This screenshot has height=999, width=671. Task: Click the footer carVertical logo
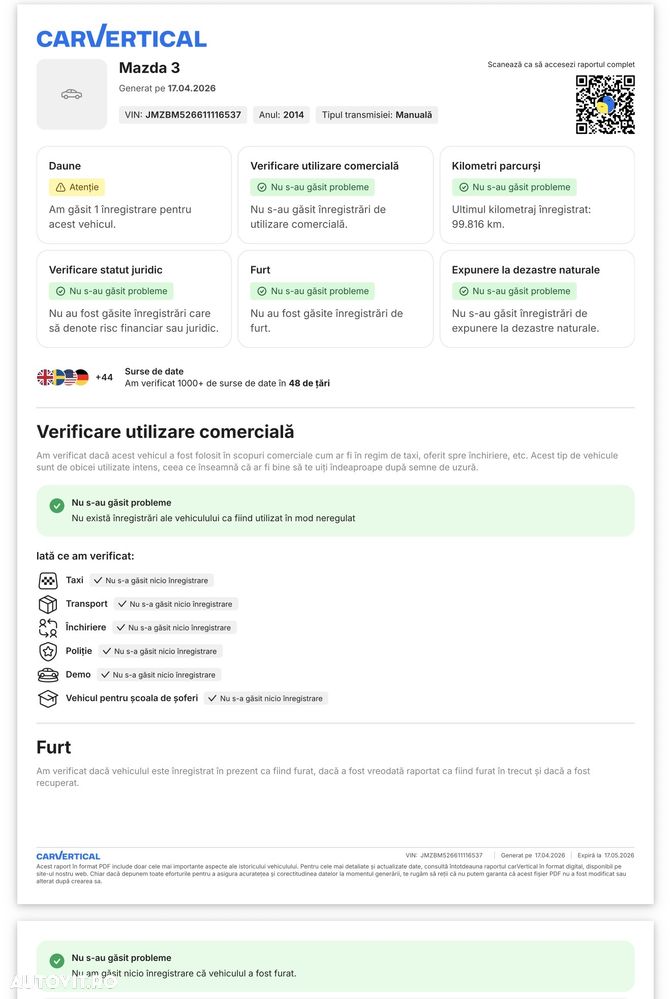[68, 856]
